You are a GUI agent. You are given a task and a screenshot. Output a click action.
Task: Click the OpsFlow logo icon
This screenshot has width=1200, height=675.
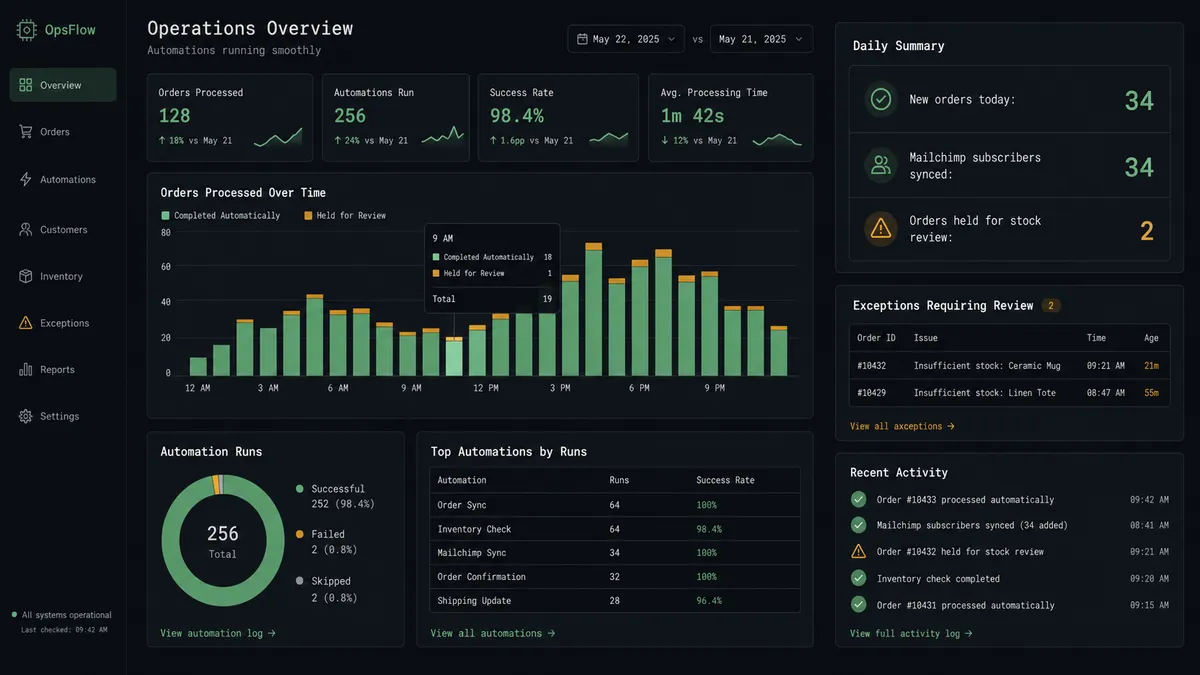(26, 30)
